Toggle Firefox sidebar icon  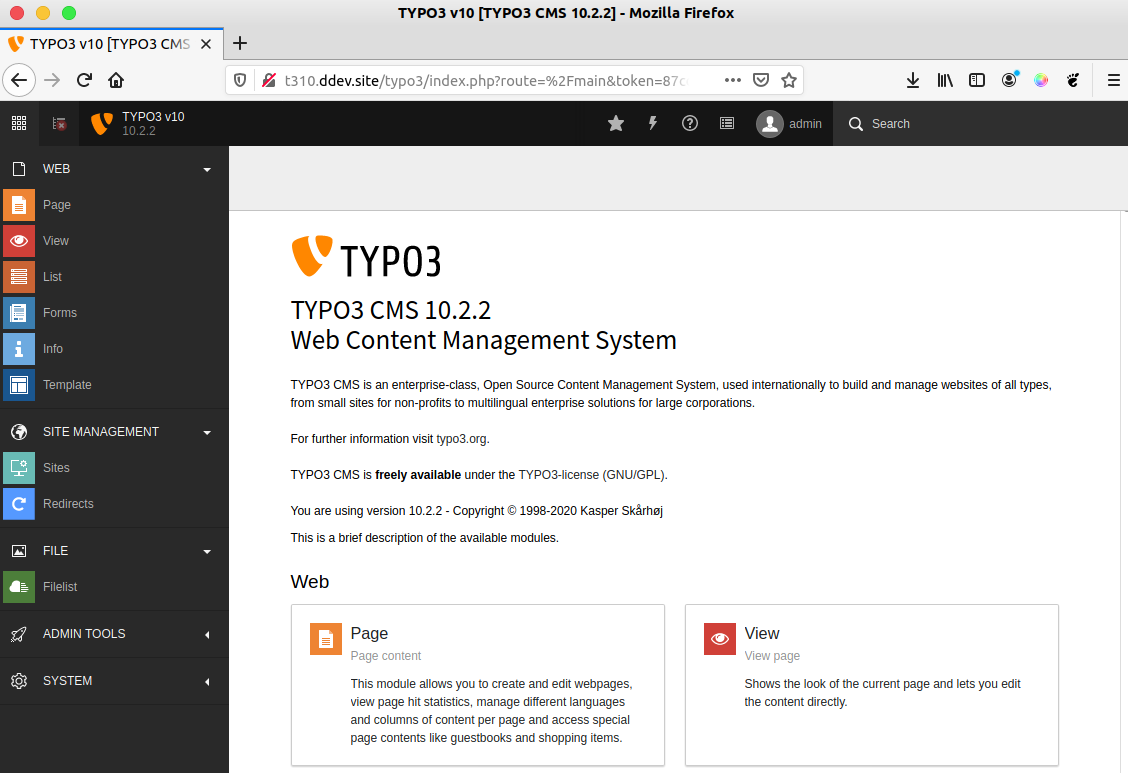click(977, 80)
